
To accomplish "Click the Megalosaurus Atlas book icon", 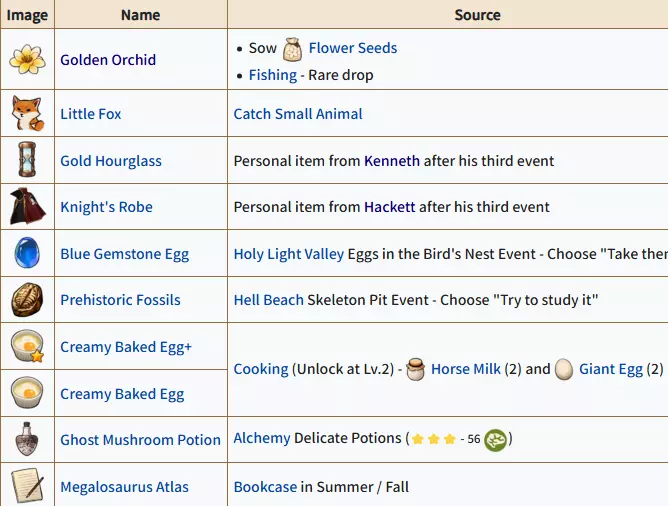I will click(27, 487).
